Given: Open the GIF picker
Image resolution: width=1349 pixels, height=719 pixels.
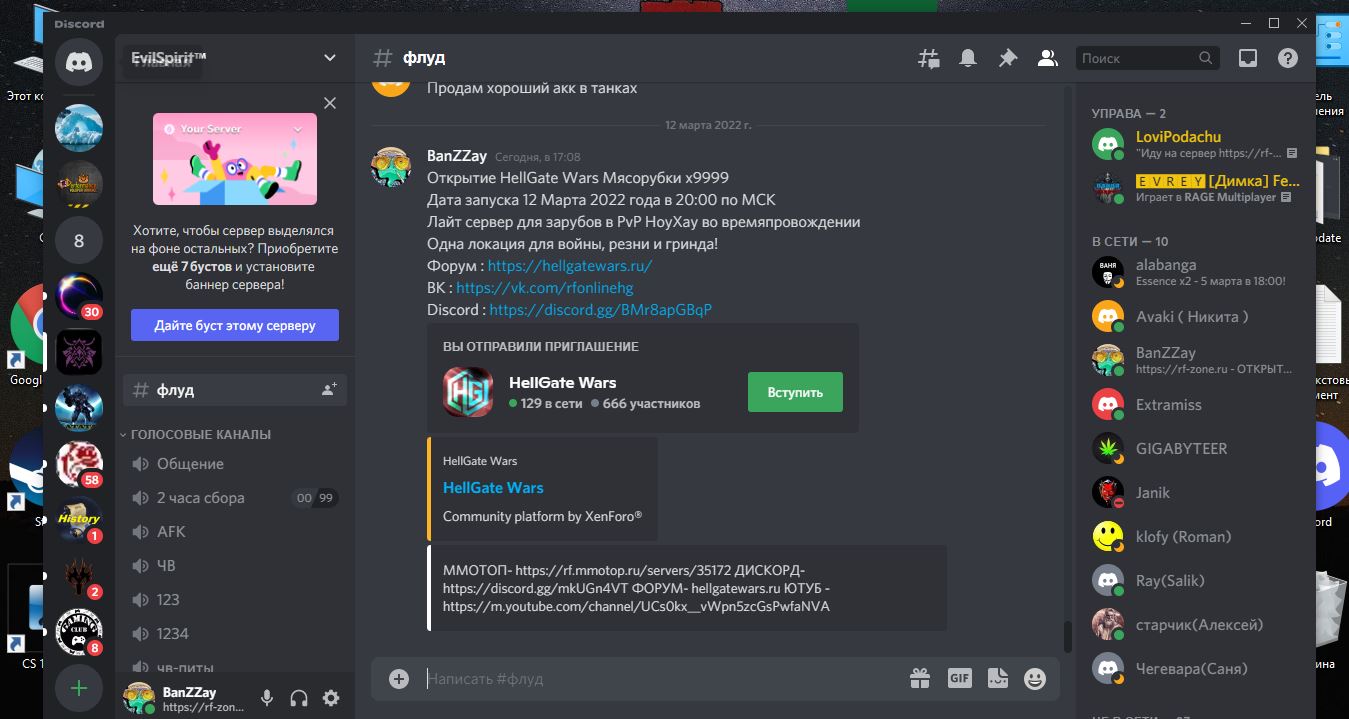Looking at the screenshot, I should (959, 679).
